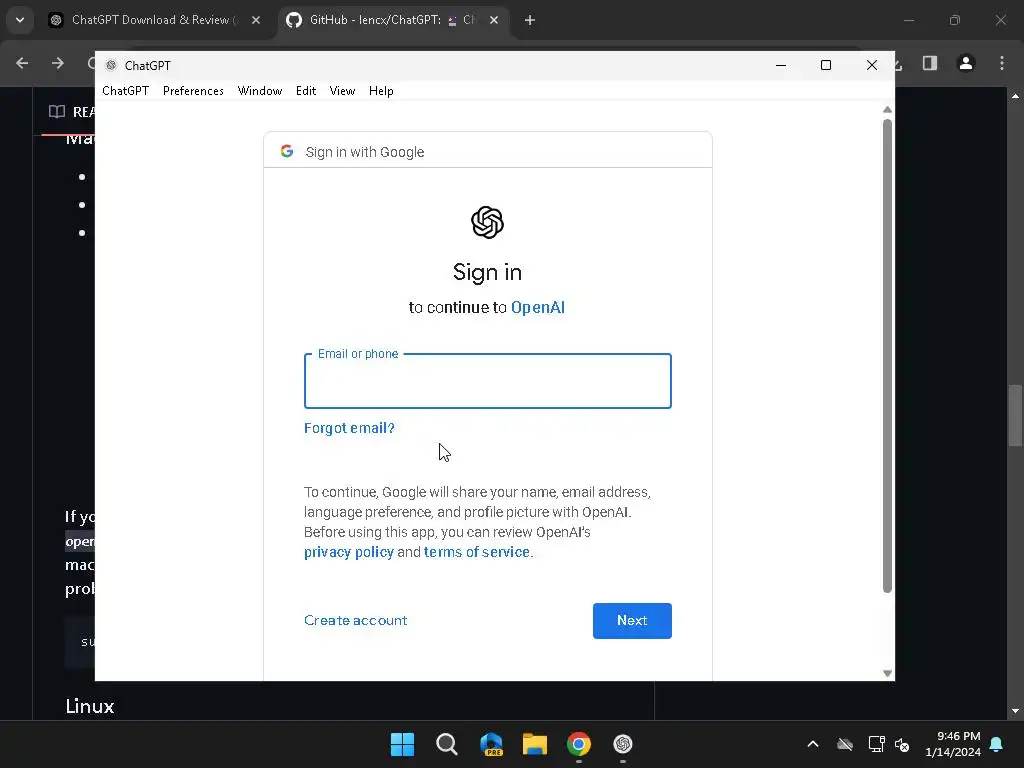Viewport: 1024px width, 768px height.
Task: Open ChatGPT app from taskbar
Action: coord(623,744)
